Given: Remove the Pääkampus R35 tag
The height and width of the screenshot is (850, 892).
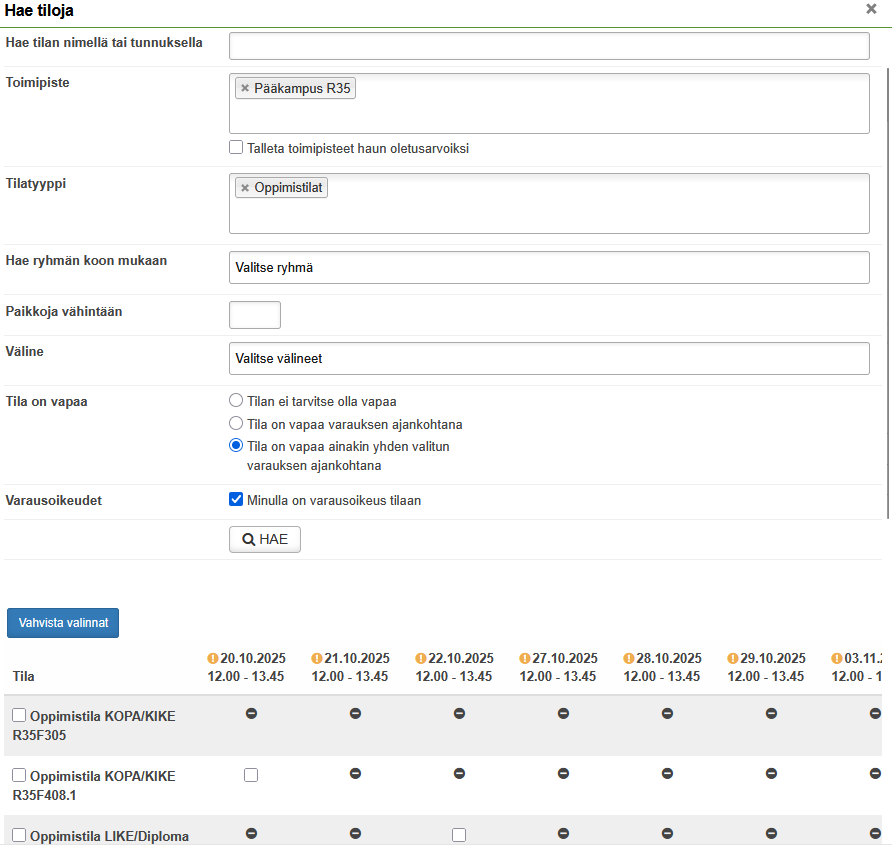Looking at the screenshot, I should point(245,89).
